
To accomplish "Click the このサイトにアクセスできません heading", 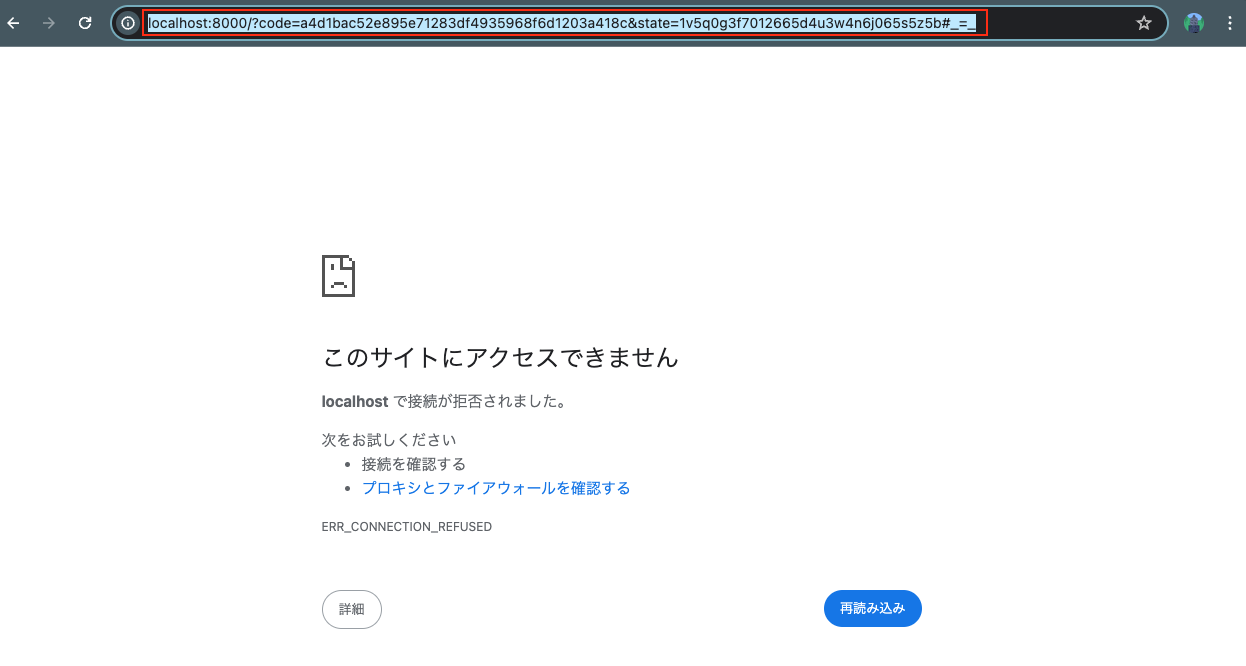I will [499, 358].
